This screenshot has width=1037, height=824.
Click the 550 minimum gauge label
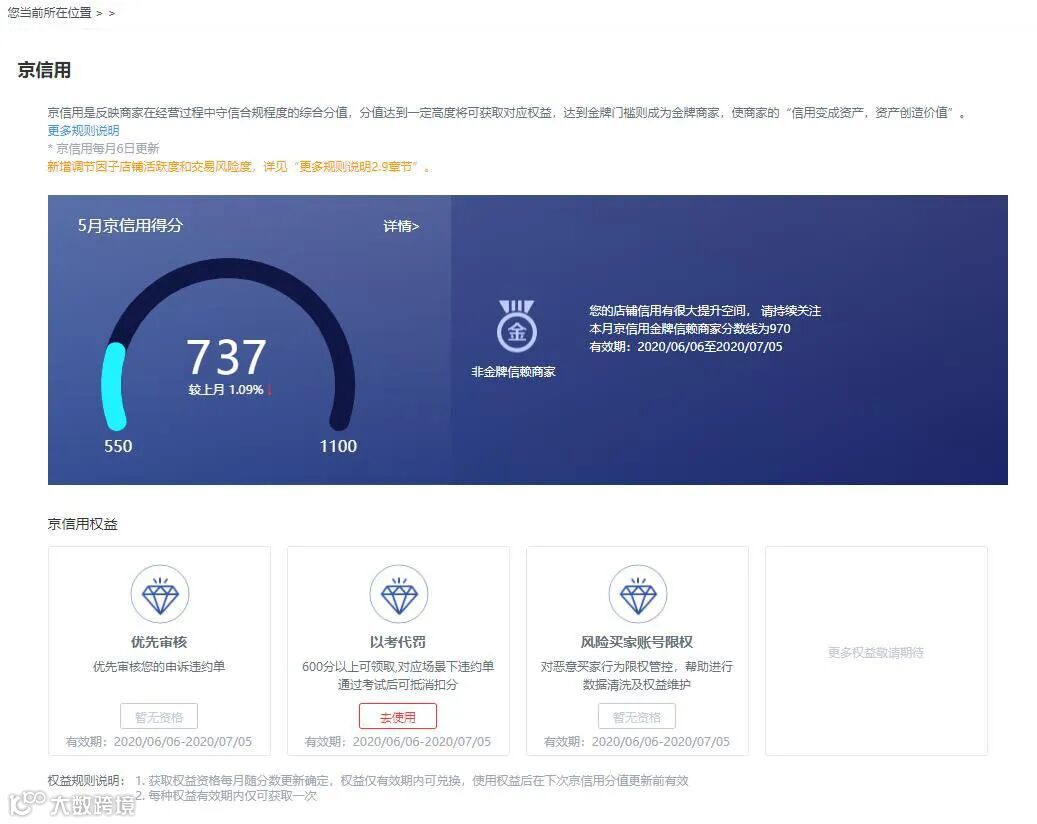point(118,446)
